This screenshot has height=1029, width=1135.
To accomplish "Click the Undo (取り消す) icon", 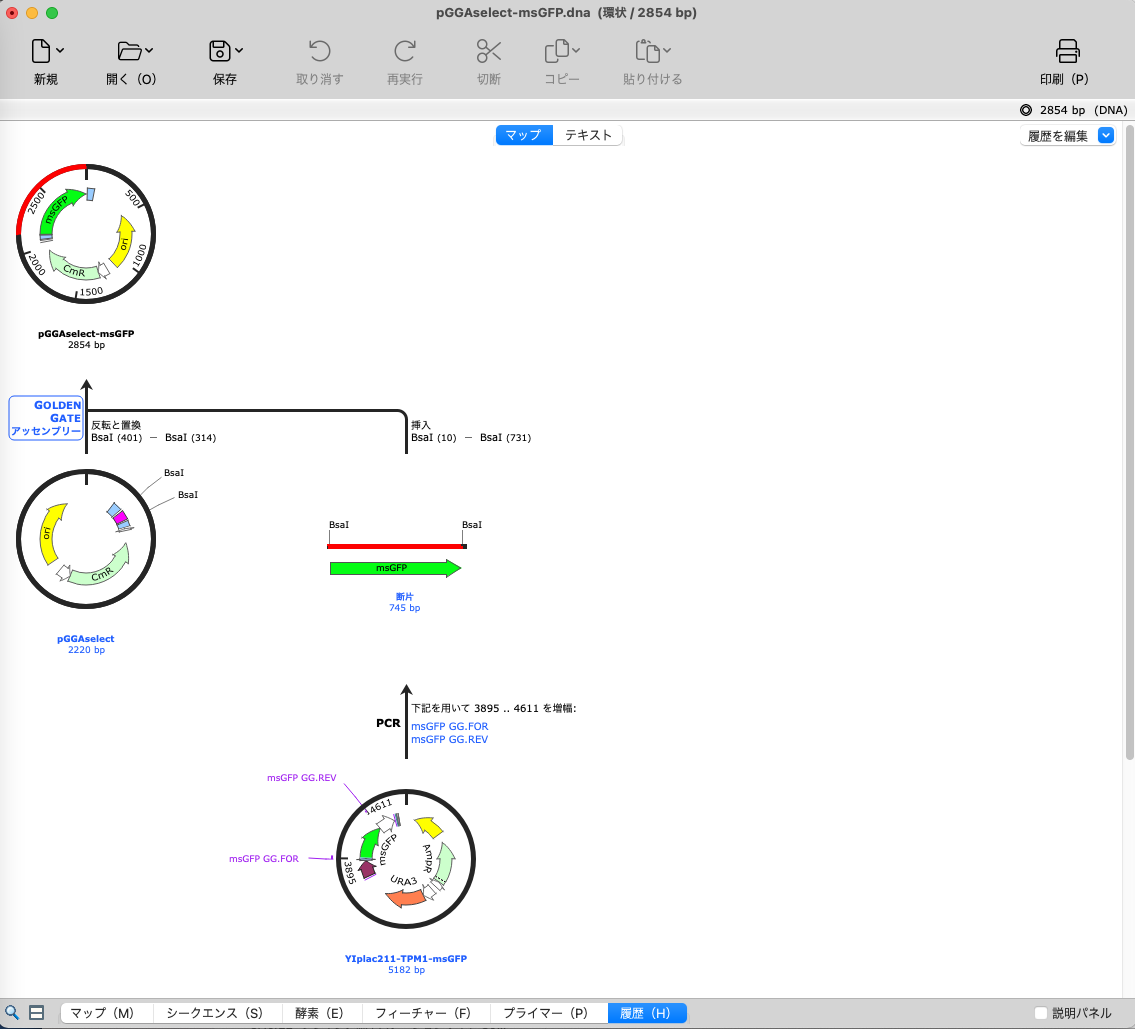I will coord(319,51).
